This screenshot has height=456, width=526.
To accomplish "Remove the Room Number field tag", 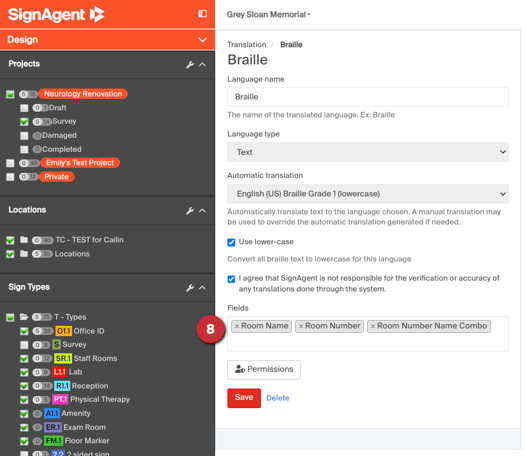I will (301, 326).
